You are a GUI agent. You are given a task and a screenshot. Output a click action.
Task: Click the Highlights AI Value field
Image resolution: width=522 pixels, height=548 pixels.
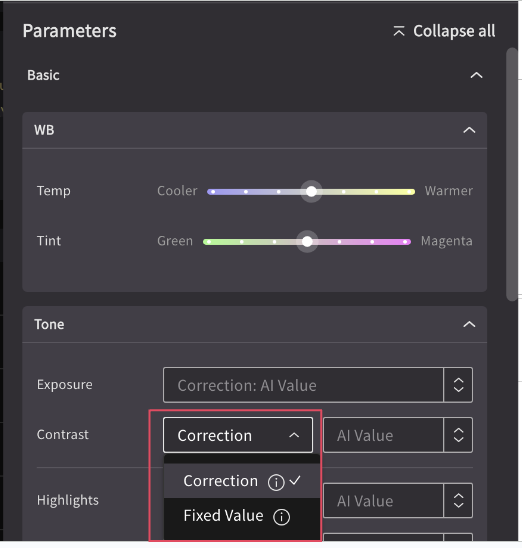click(383, 500)
